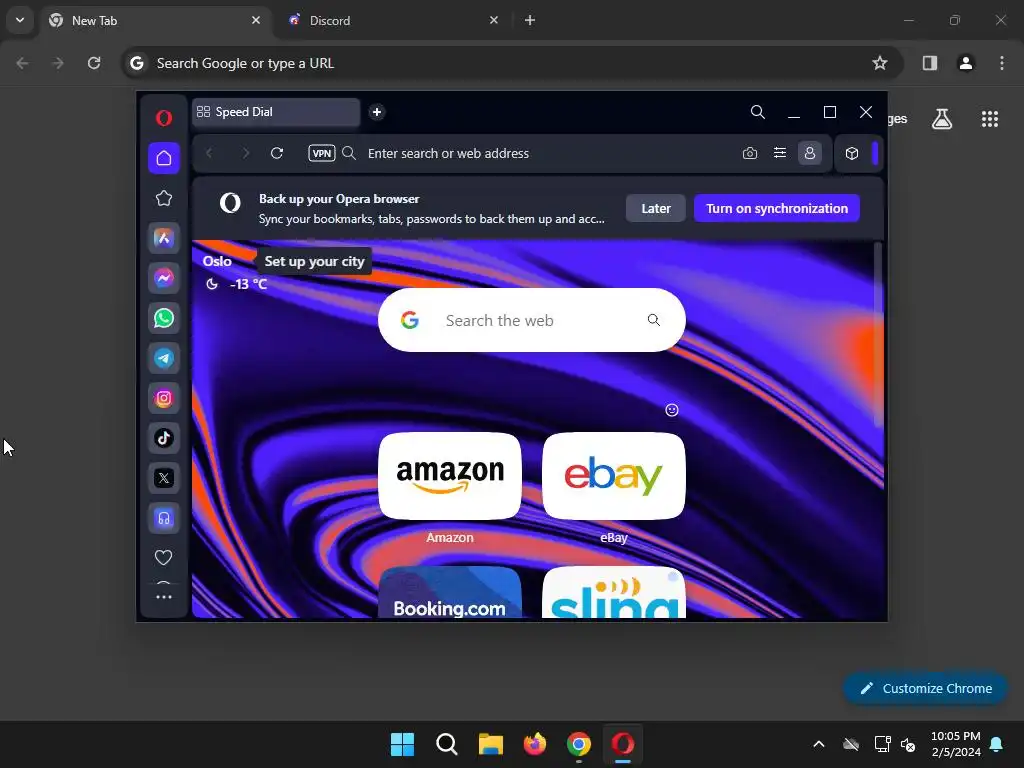1024x768 pixels.
Task: Expand Chrome tab search dropdown arrow
Action: point(20,20)
